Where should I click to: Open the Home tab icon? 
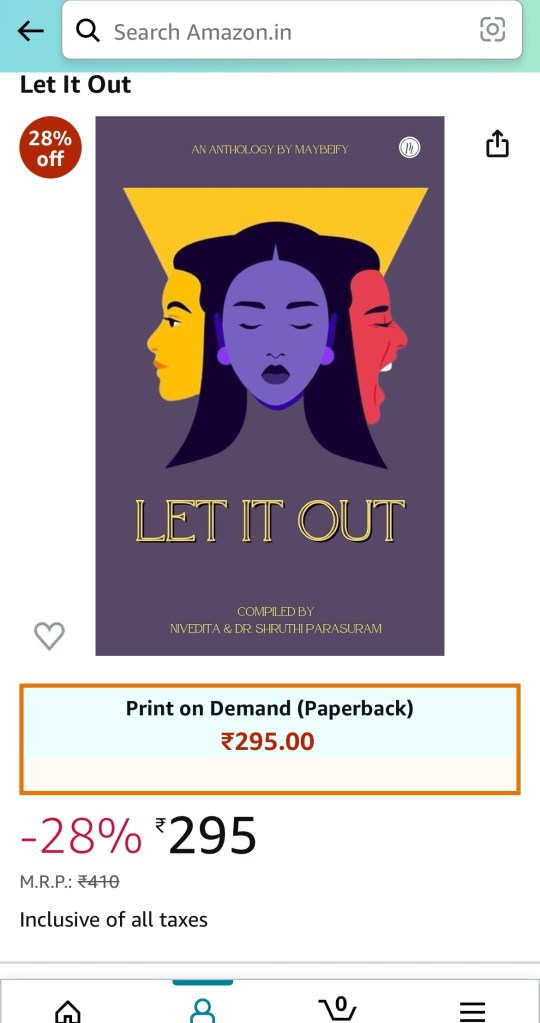click(68, 1012)
